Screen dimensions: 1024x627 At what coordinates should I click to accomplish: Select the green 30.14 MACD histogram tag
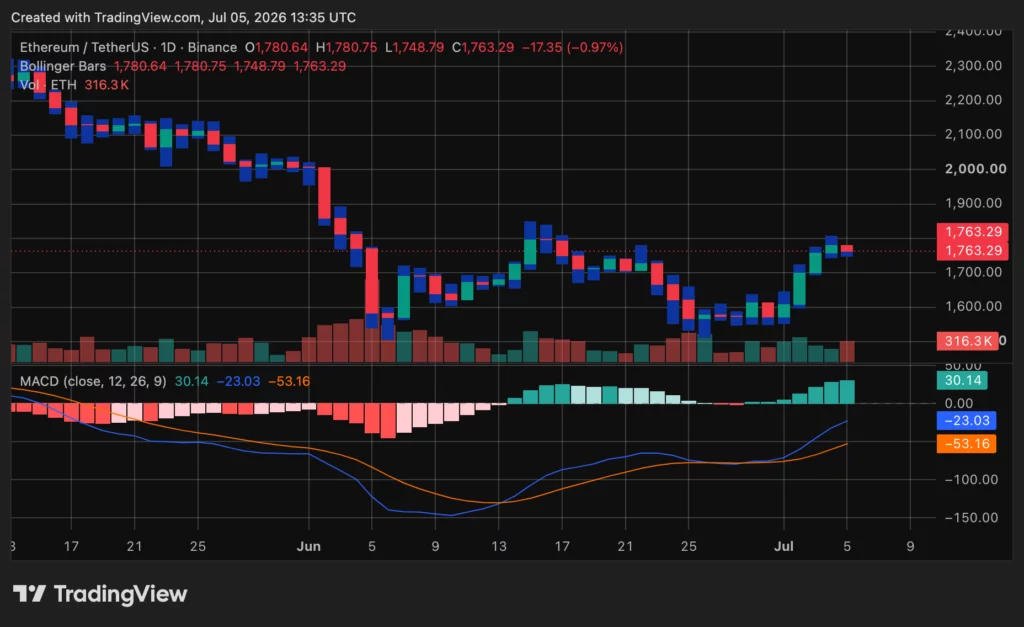pyautogui.click(x=962, y=380)
